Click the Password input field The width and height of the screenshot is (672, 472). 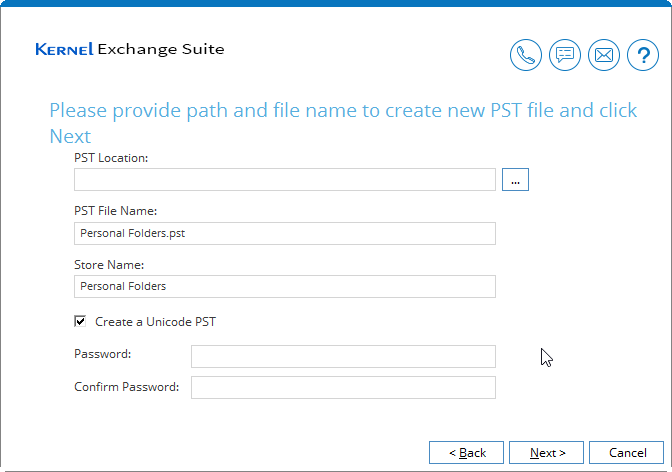click(x=343, y=356)
